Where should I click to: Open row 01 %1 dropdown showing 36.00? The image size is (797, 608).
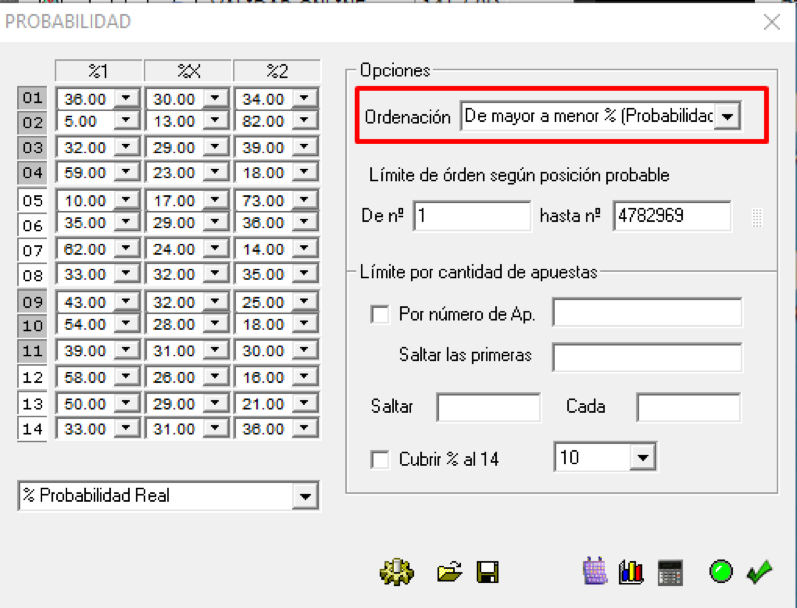(x=126, y=98)
